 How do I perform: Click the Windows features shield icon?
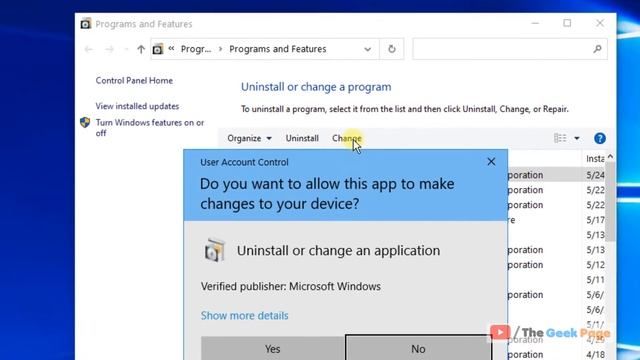(x=85, y=122)
